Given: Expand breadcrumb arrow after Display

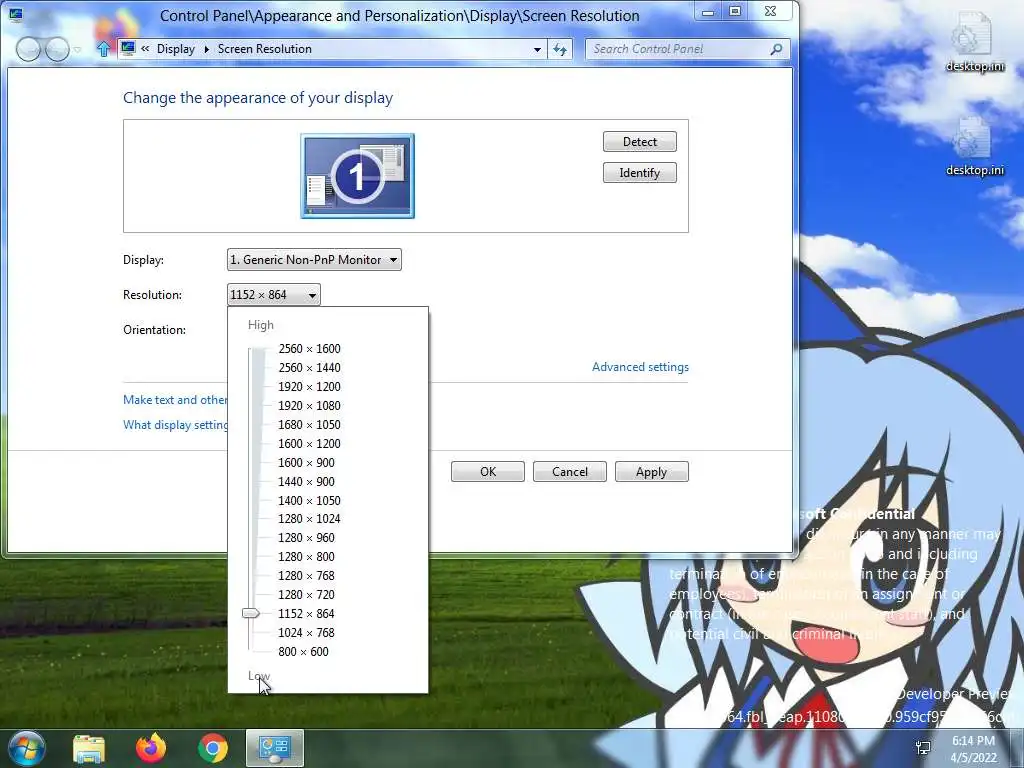Looking at the screenshot, I should tap(206, 50).
